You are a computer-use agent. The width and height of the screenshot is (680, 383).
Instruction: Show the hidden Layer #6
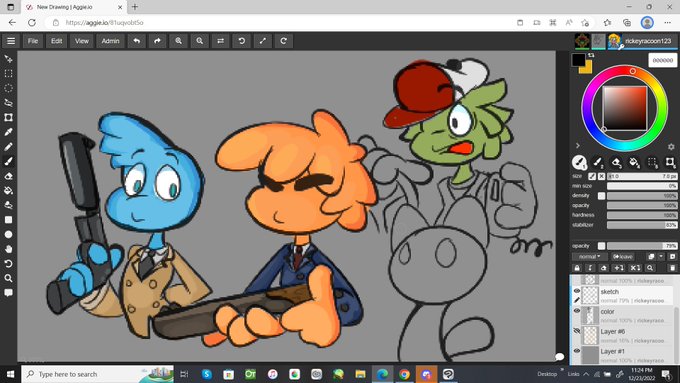pyautogui.click(x=577, y=331)
